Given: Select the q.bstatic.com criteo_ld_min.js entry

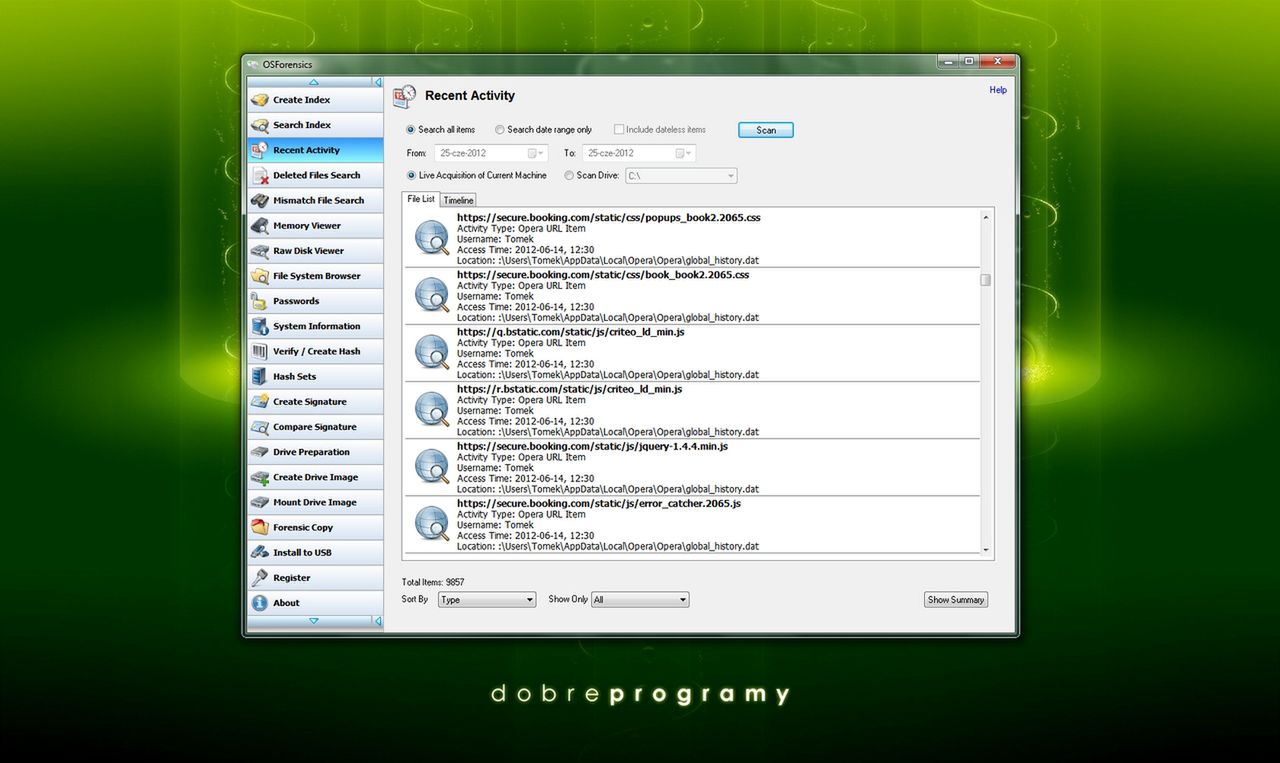Looking at the screenshot, I should pos(692,353).
